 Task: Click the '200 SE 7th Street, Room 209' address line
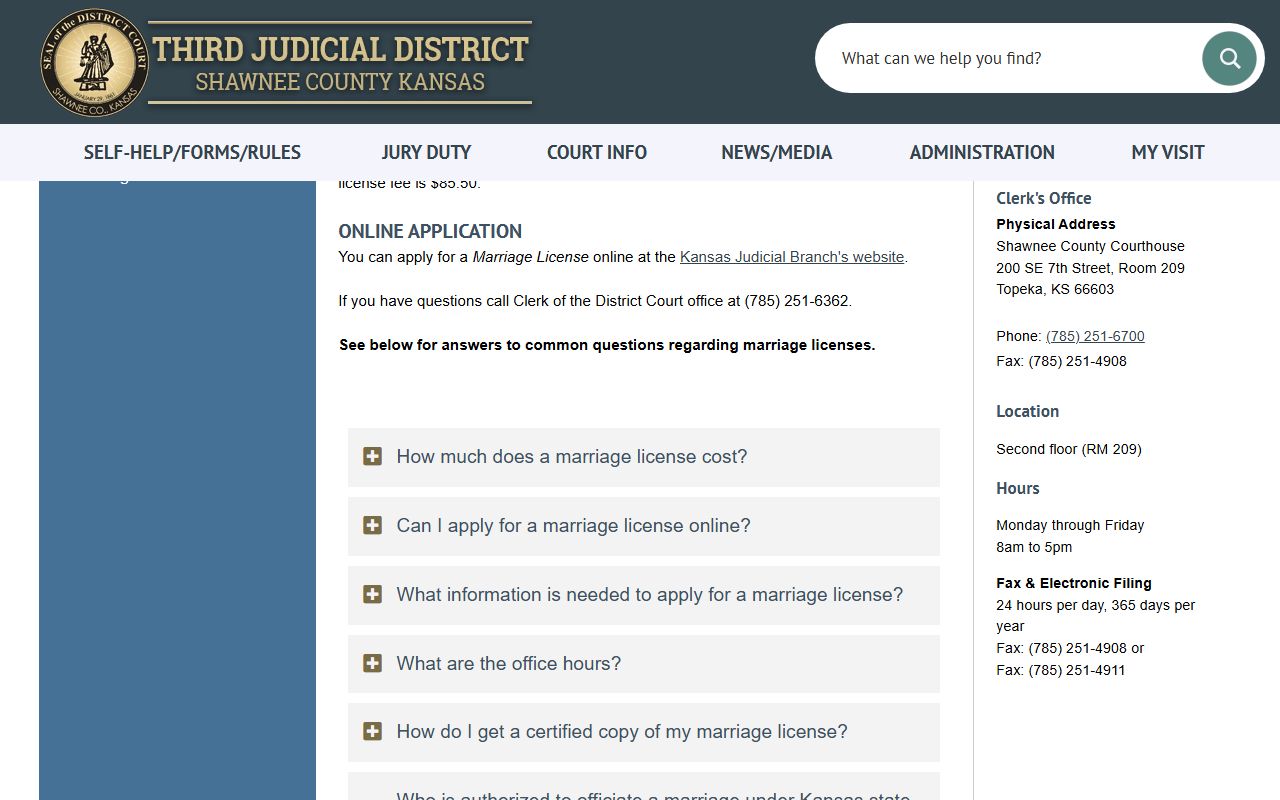pos(1090,268)
